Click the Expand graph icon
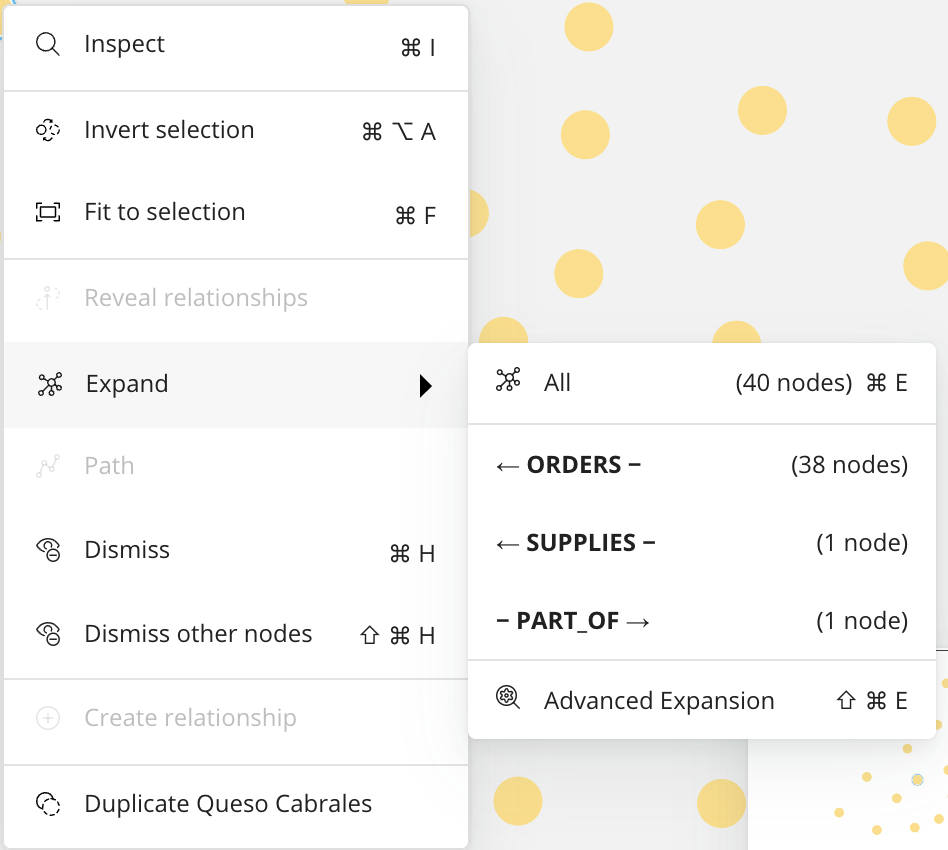Viewport: 948px width, 850px height. 50,384
